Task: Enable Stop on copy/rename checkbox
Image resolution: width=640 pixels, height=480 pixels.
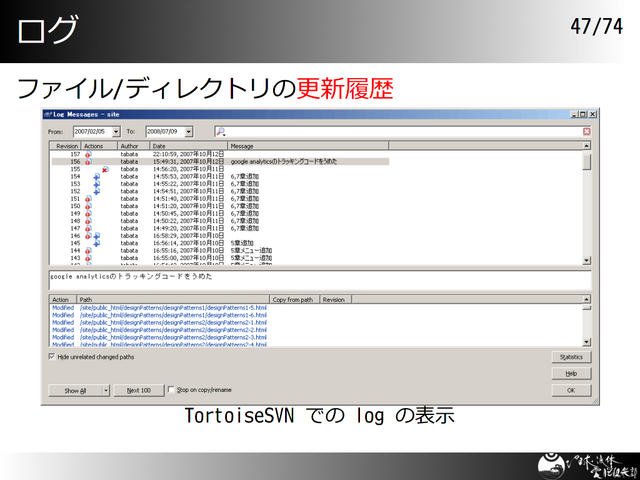Action: pos(171,390)
